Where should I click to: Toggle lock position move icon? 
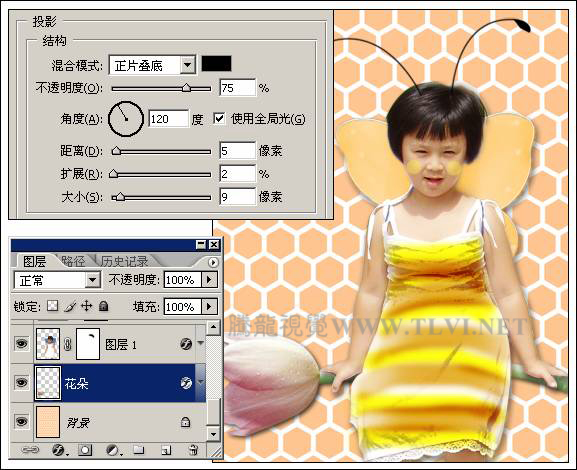click(86, 306)
